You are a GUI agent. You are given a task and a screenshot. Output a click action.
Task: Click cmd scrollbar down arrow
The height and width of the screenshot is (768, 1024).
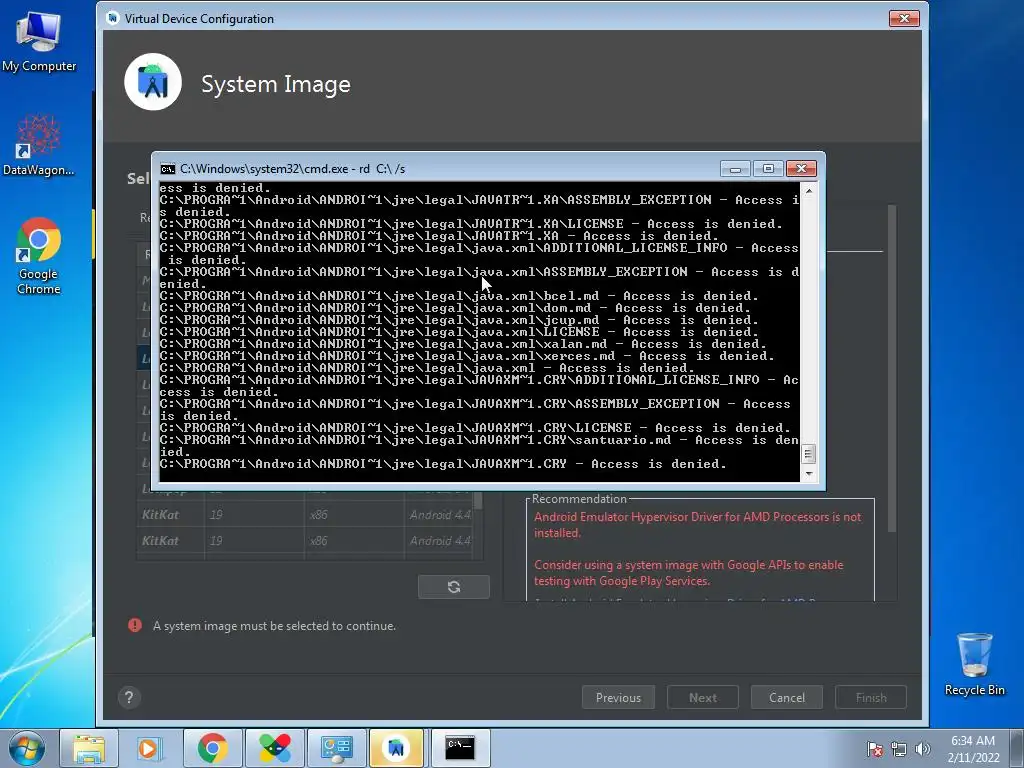[809, 474]
